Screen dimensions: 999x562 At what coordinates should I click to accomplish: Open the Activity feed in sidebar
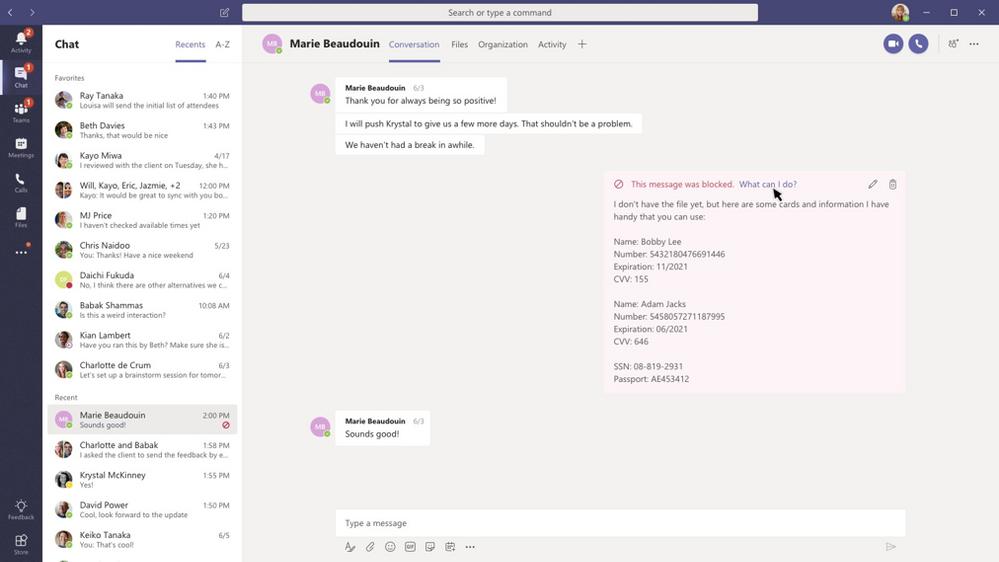[21, 41]
